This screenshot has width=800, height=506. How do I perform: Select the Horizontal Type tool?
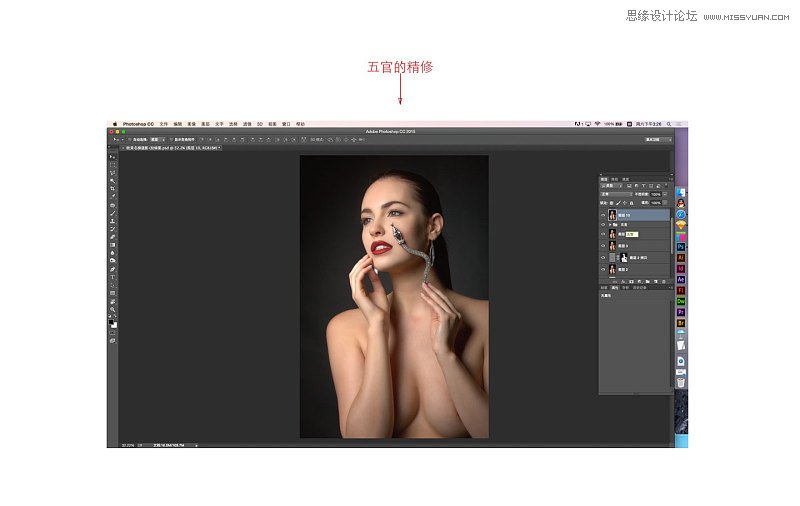coord(112,277)
